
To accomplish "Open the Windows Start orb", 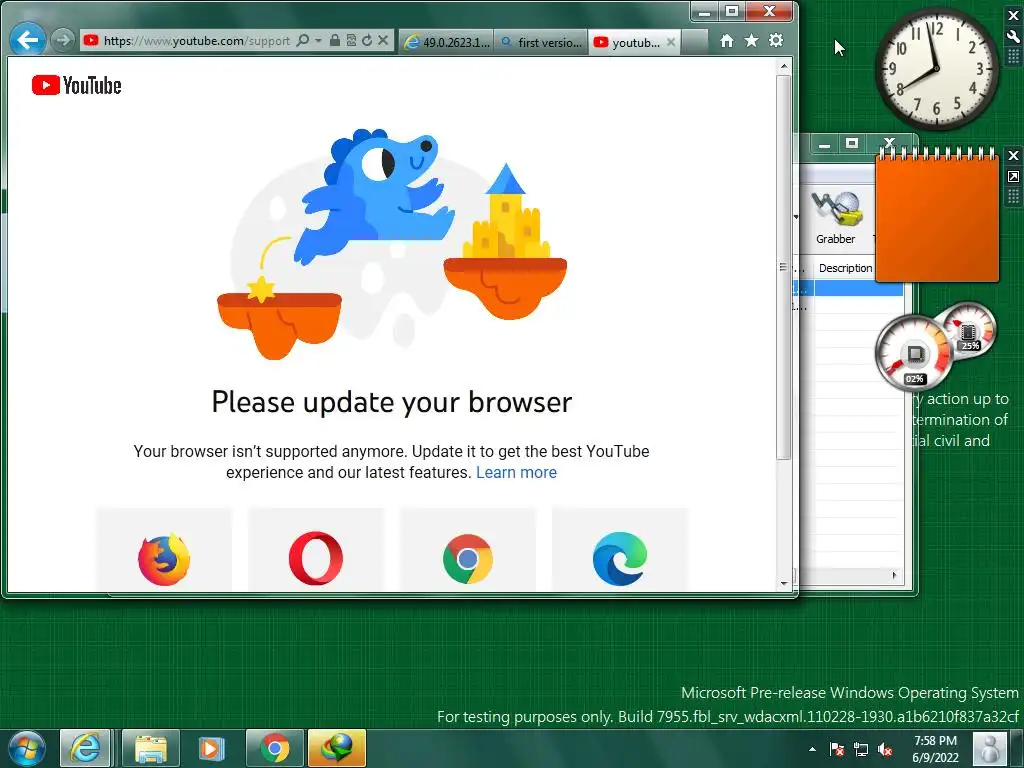I will click(27, 748).
